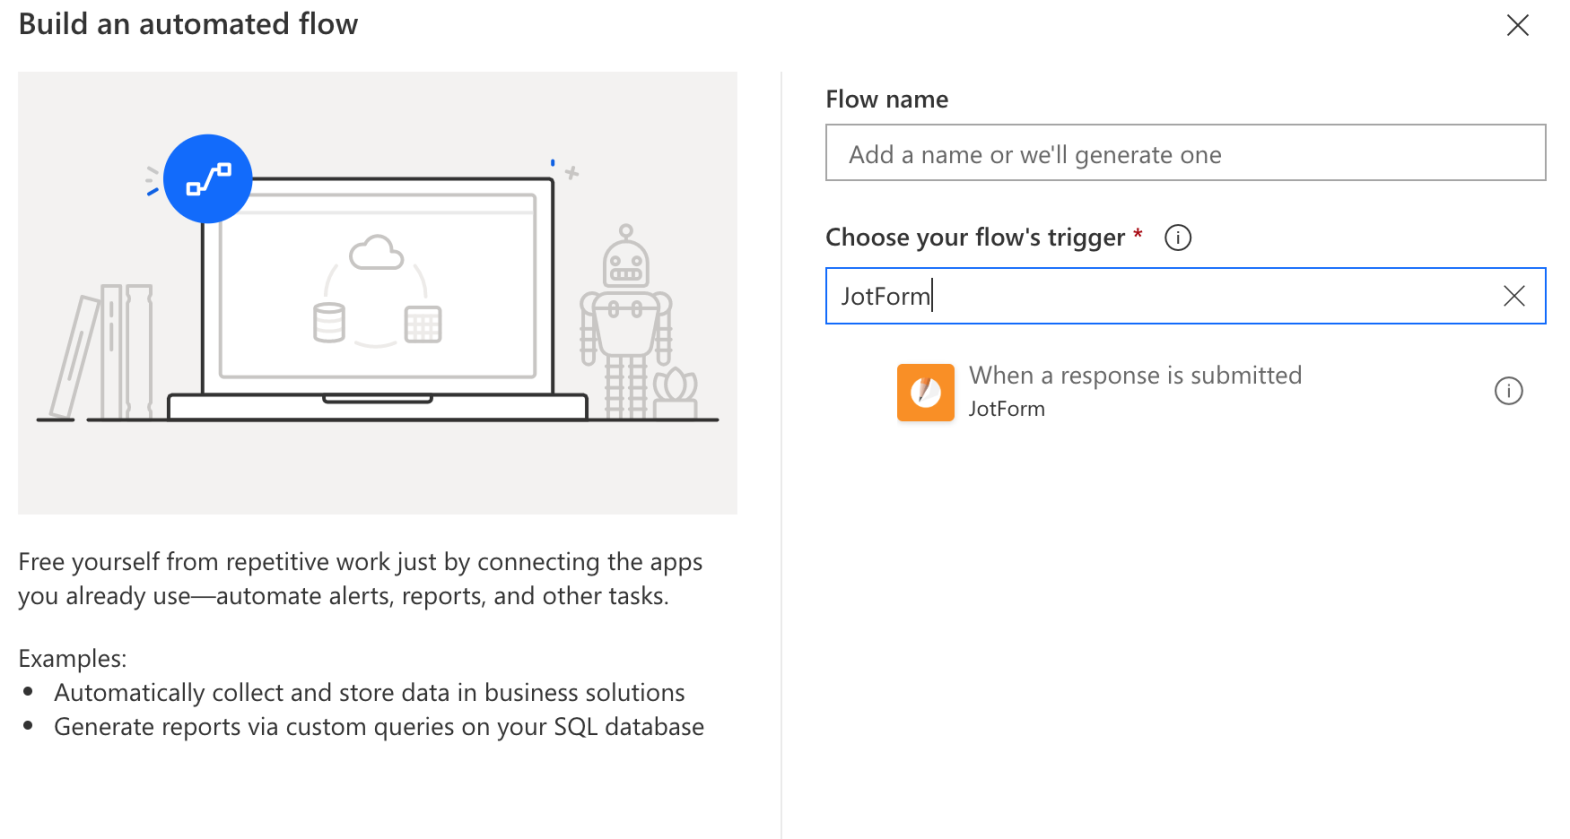Click the "Choose your flow's trigger" label
Image resolution: width=1570 pixels, height=839 pixels.
click(x=975, y=238)
